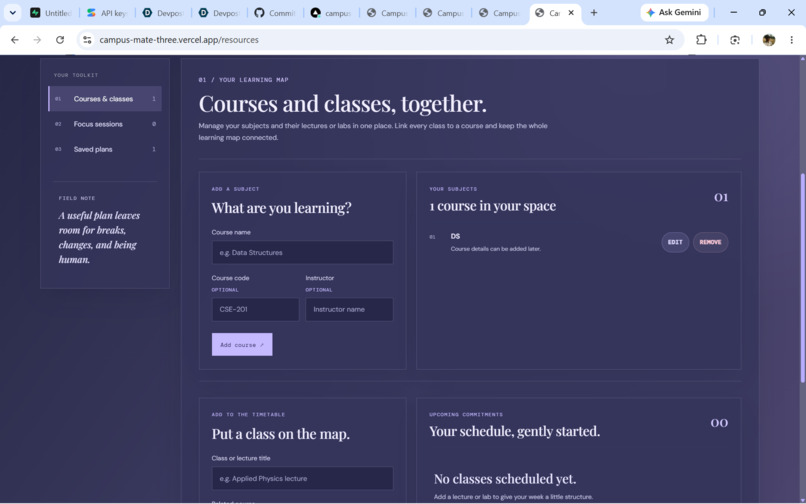Switch to the first Devpost tab
Screen dimensions: 806x504
(163, 13)
